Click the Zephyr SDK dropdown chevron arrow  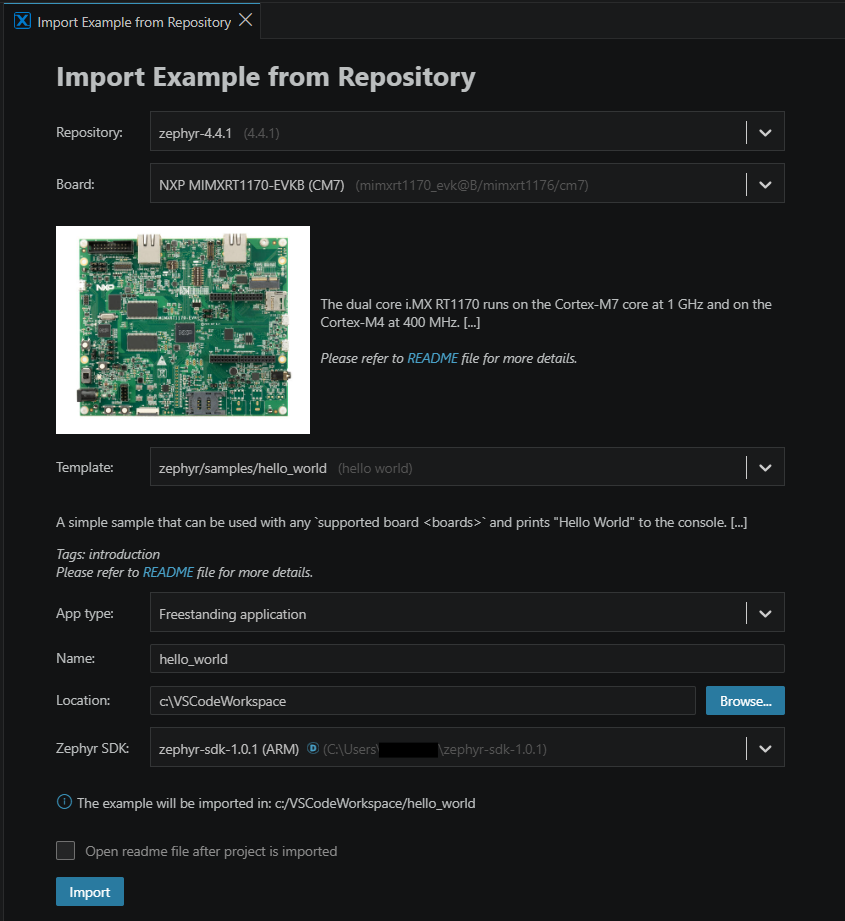click(x=765, y=748)
